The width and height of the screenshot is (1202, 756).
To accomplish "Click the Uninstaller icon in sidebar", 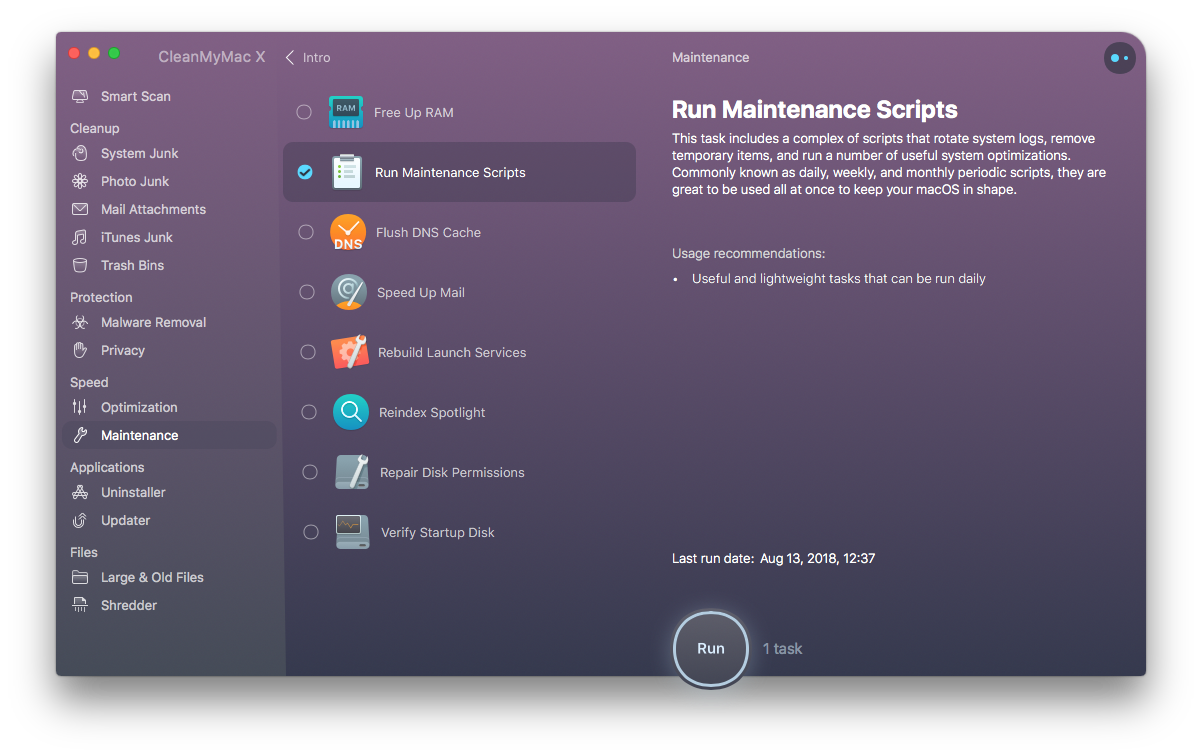I will coord(80,492).
